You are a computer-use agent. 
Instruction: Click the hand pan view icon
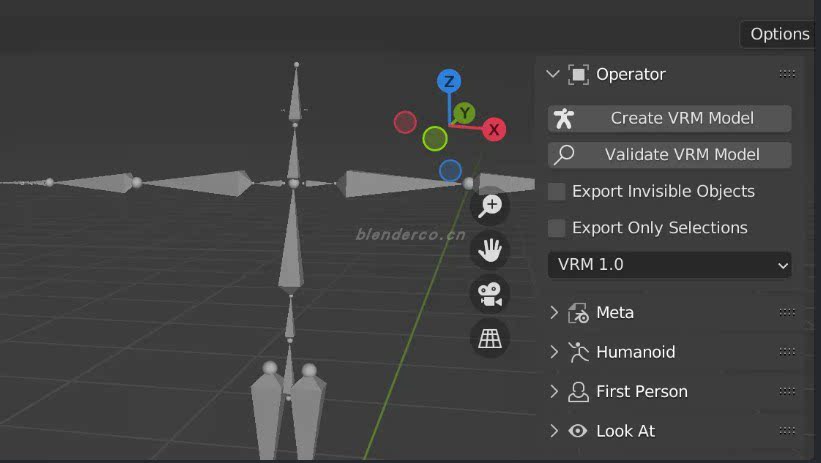pyautogui.click(x=490, y=250)
